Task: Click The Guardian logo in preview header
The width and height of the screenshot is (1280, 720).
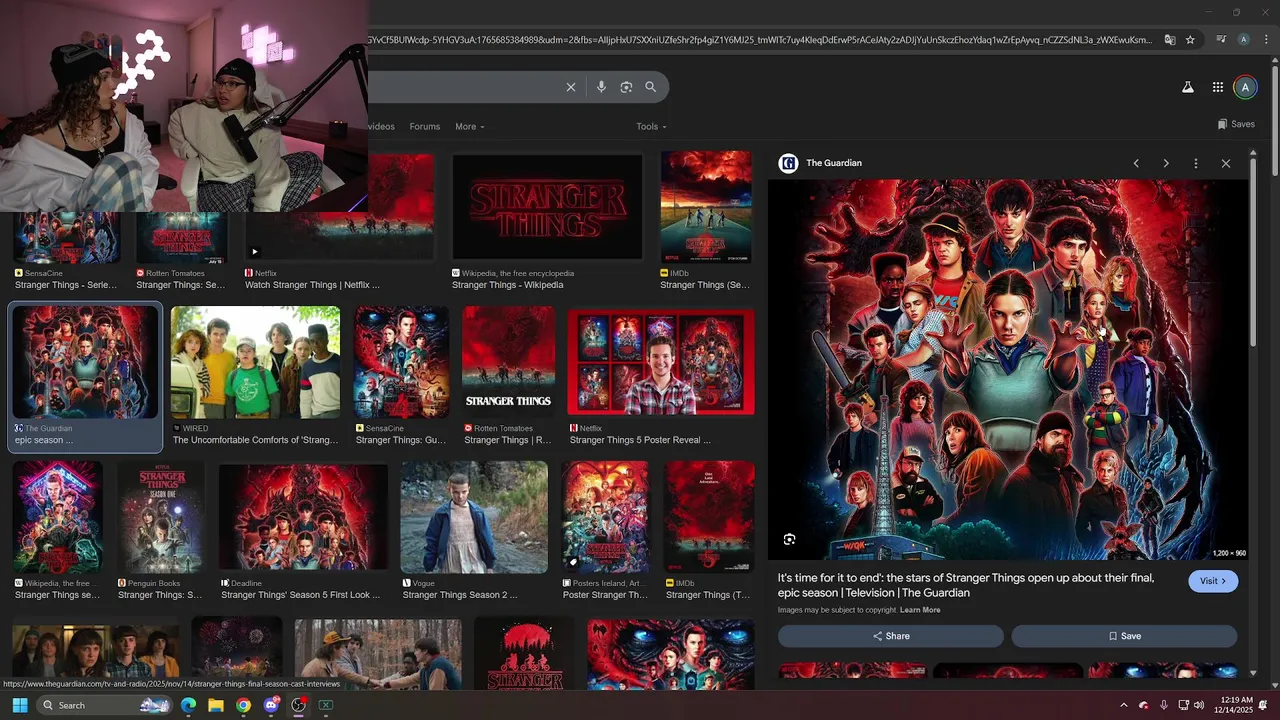Action: tap(788, 163)
